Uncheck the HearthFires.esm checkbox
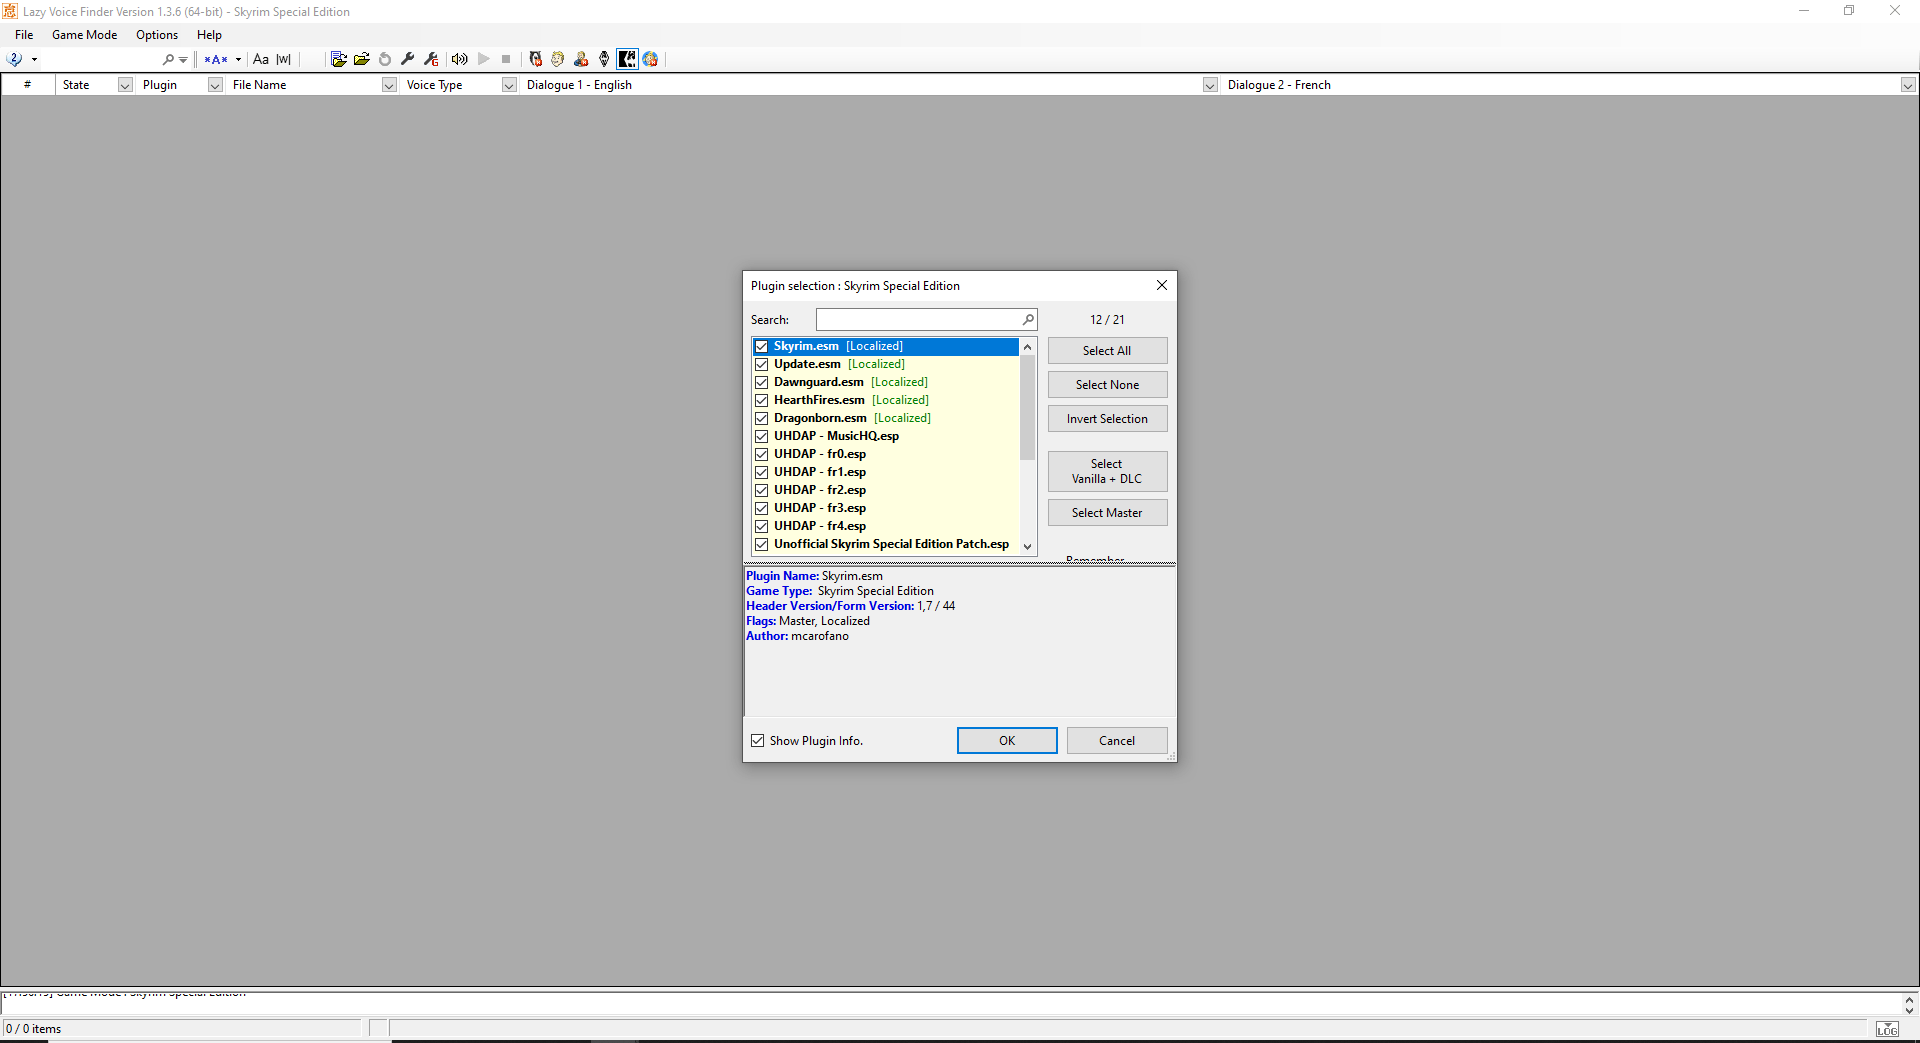This screenshot has height=1043, width=1920. (x=761, y=400)
